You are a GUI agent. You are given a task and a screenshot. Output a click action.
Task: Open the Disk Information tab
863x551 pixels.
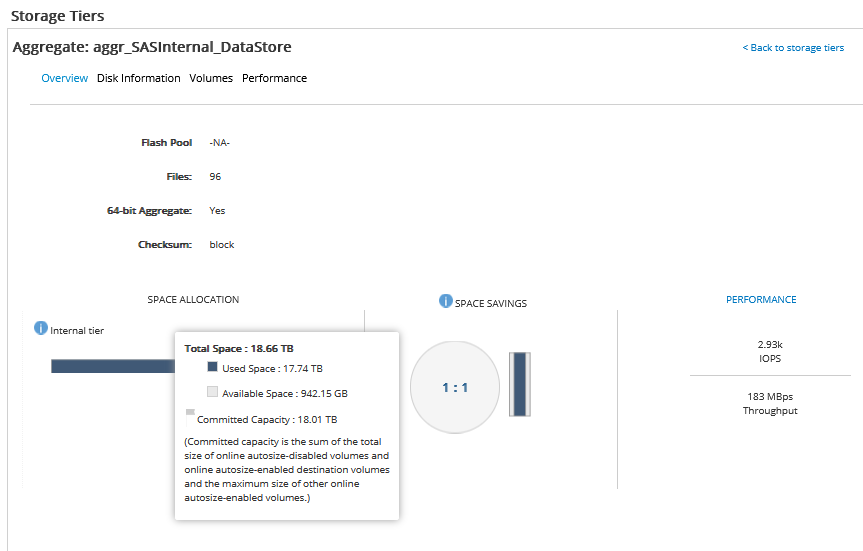coord(139,78)
